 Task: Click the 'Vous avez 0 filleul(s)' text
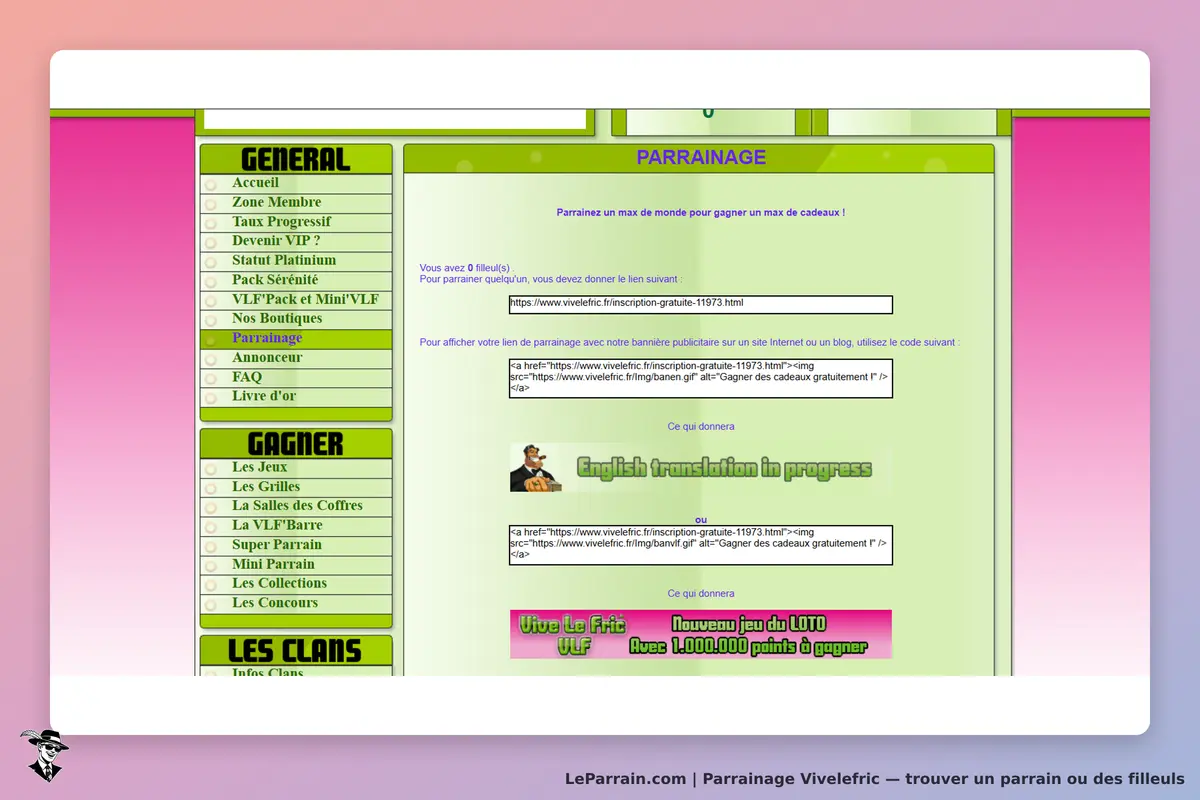[465, 268]
